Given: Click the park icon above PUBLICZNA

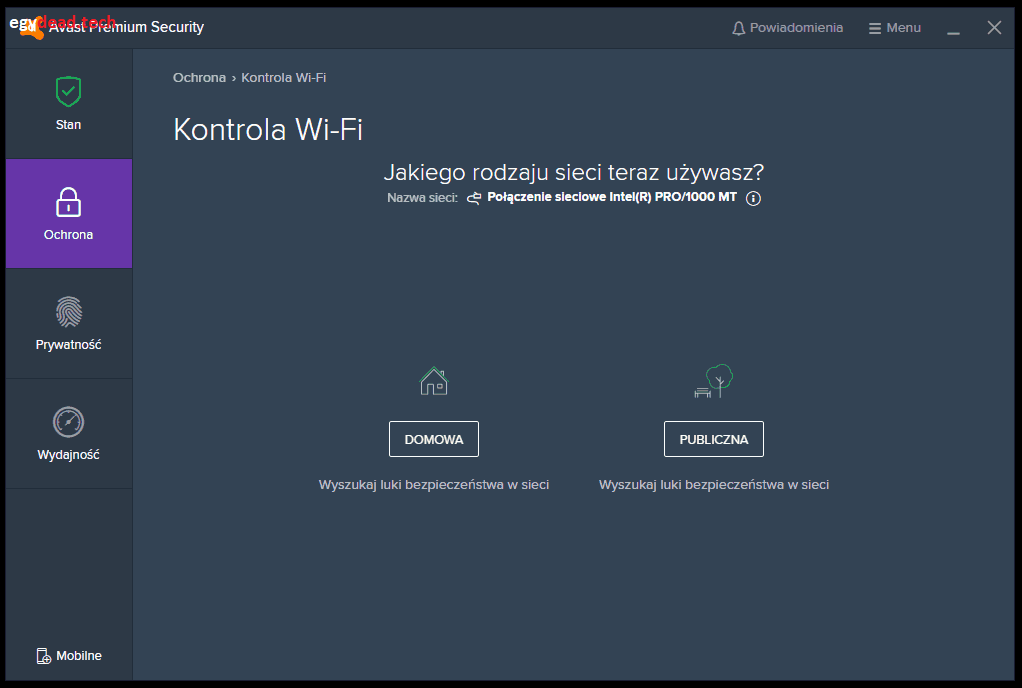Looking at the screenshot, I should click(x=713, y=381).
